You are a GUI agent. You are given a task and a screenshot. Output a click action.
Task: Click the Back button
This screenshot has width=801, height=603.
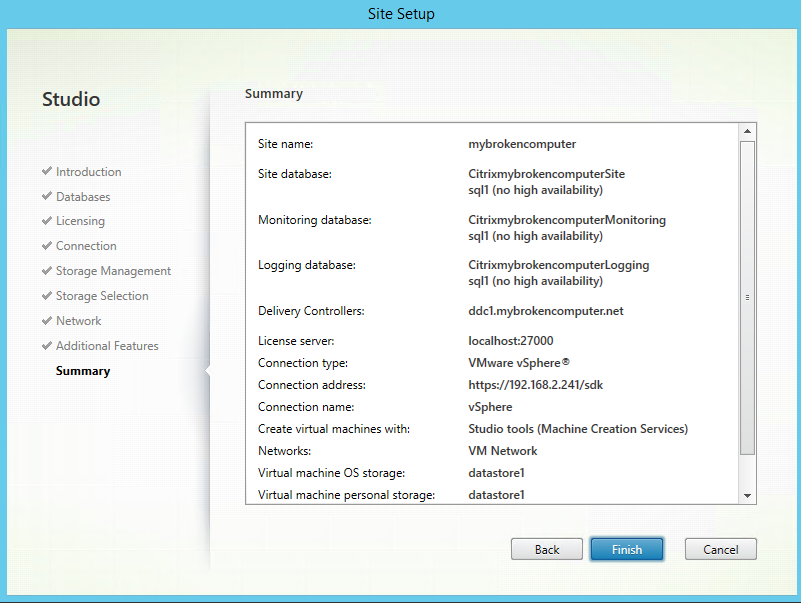(547, 549)
